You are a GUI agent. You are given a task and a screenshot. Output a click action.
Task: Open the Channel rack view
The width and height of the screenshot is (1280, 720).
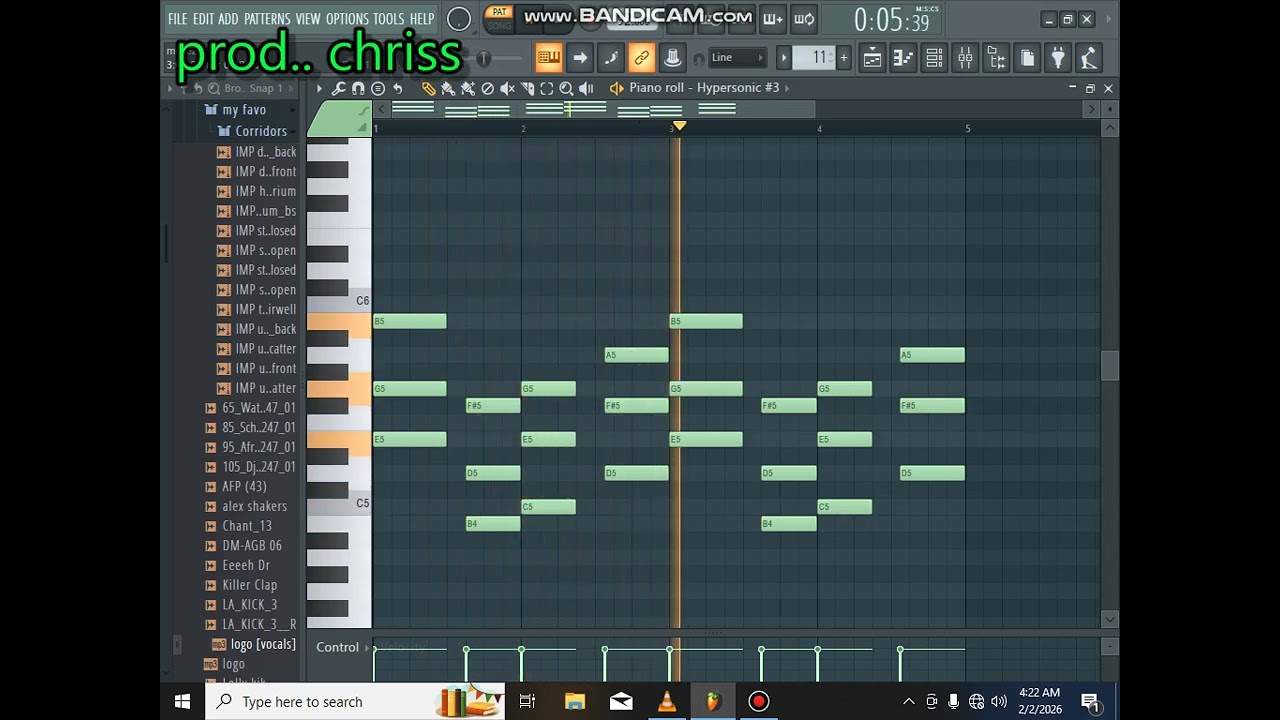[934, 58]
